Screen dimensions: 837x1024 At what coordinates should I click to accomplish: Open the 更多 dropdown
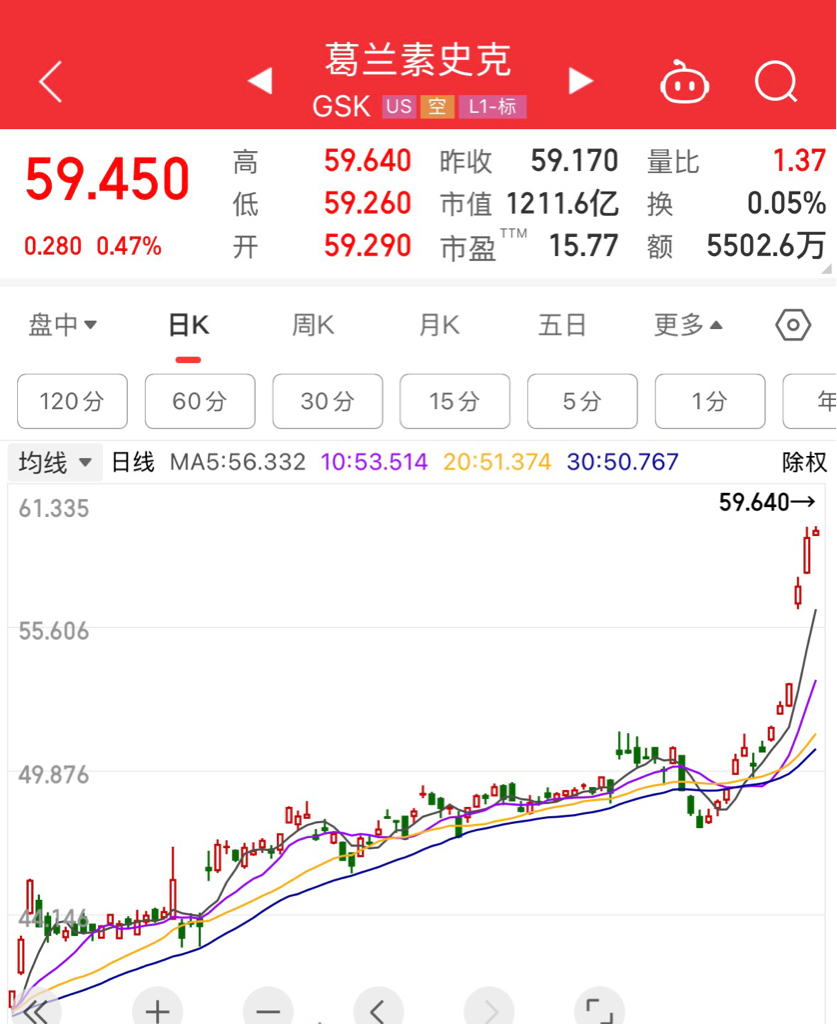click(688, 325)
